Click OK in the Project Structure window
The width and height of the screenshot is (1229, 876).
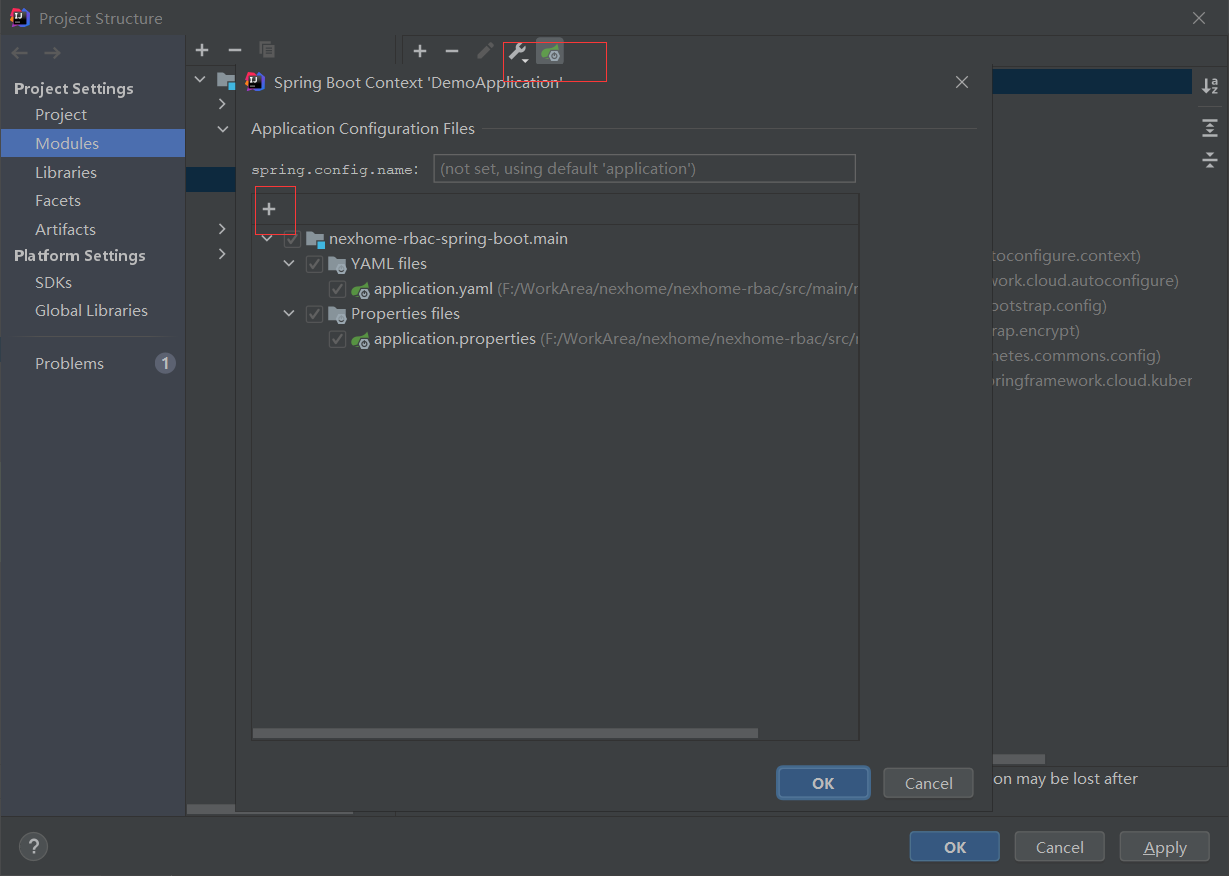click(x=955, y=847)
